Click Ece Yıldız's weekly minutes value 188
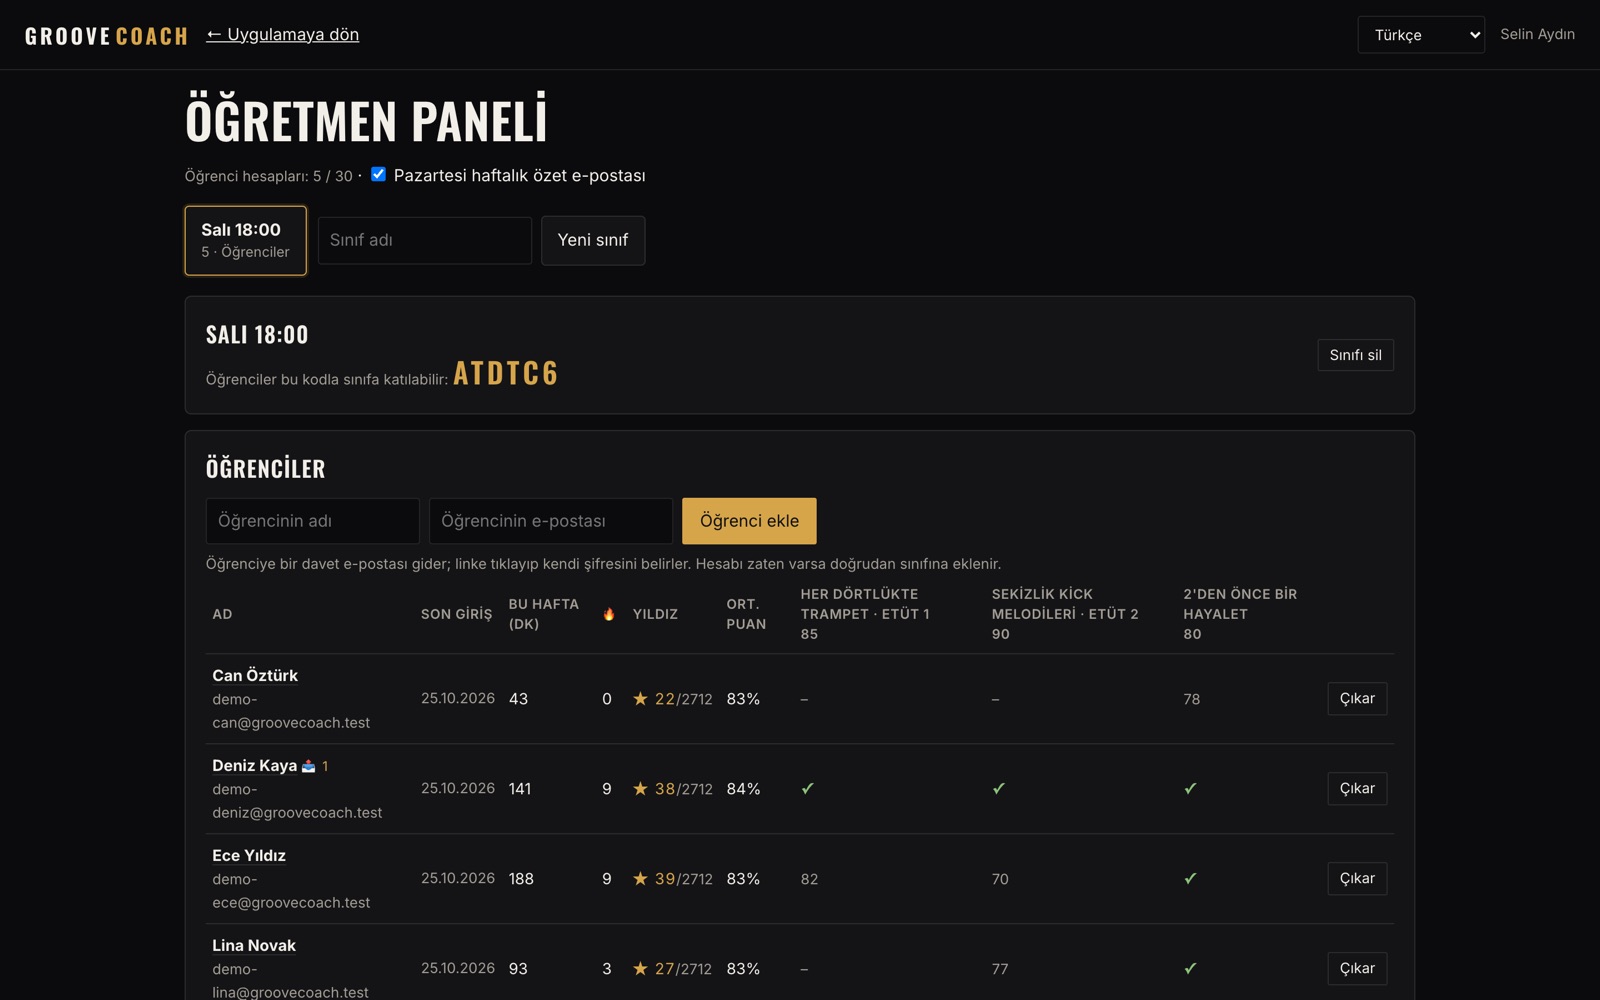Image resolution: width=1600 pixels, height=1000 pixels. [521, 879]
